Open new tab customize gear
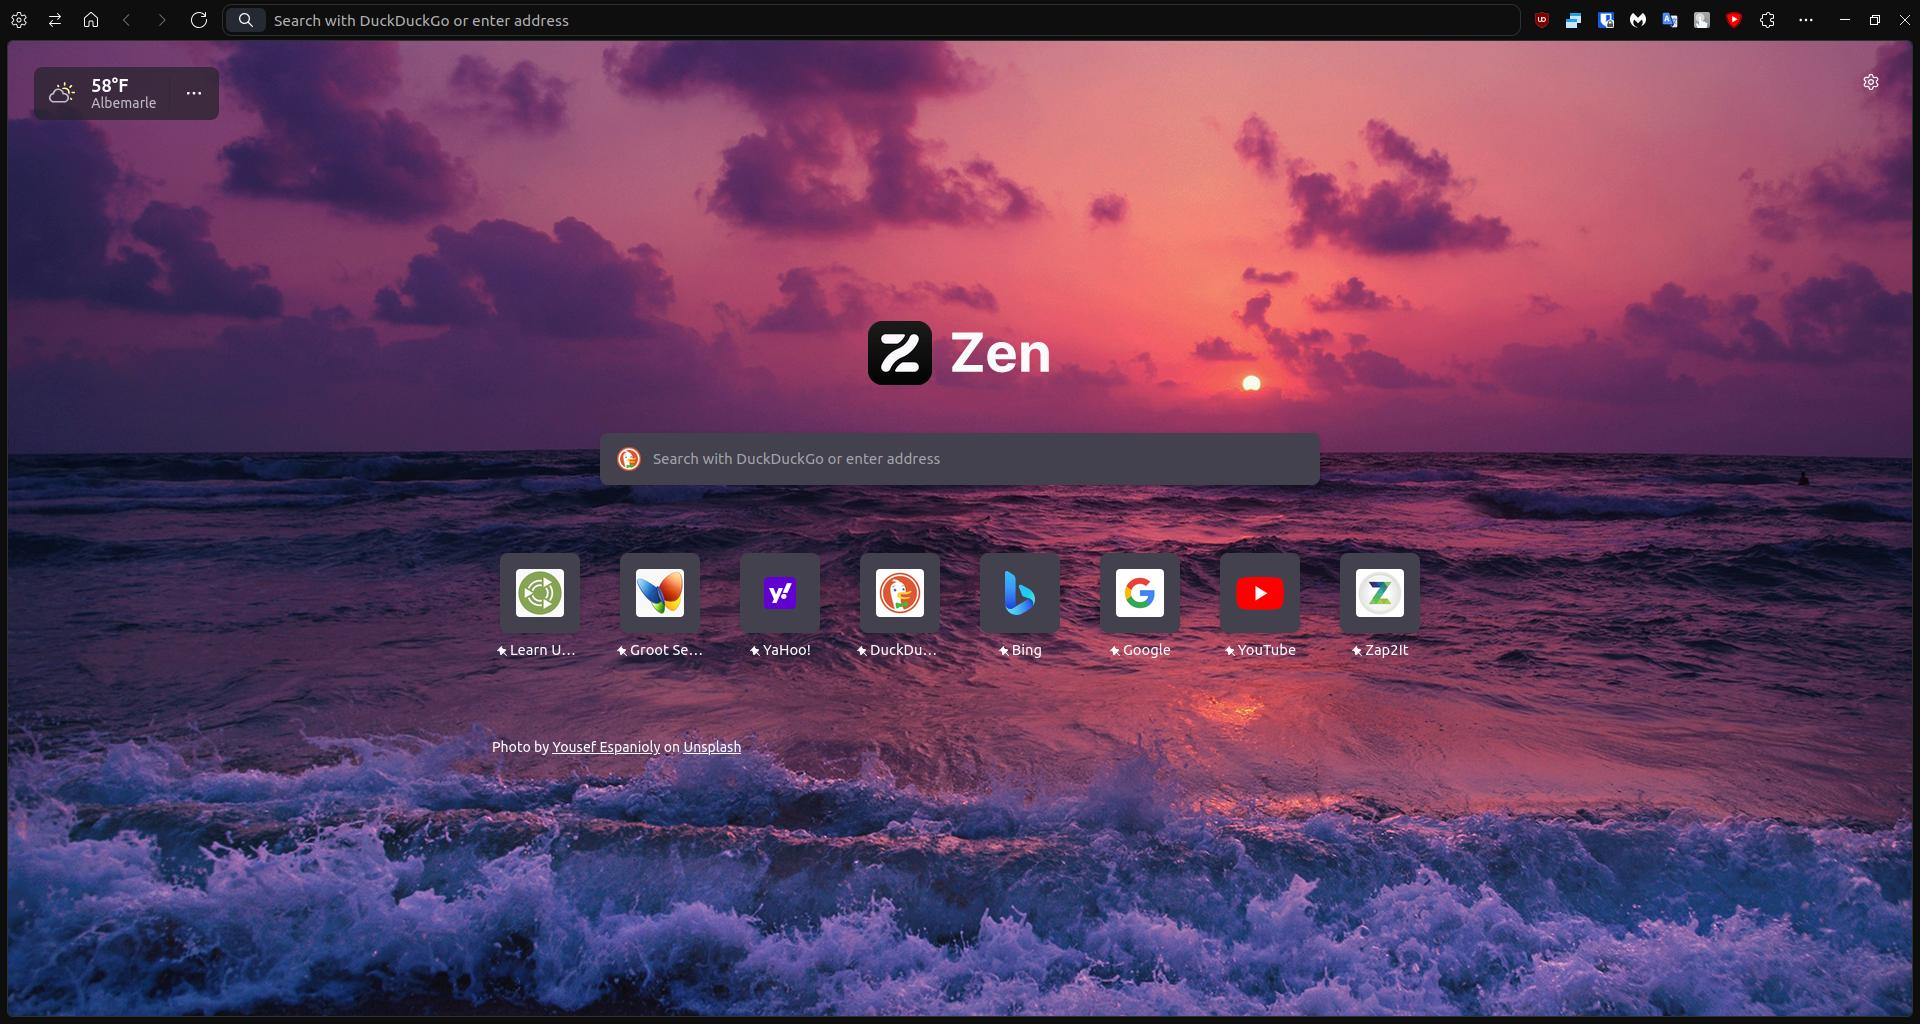 tap(1871, 82)
